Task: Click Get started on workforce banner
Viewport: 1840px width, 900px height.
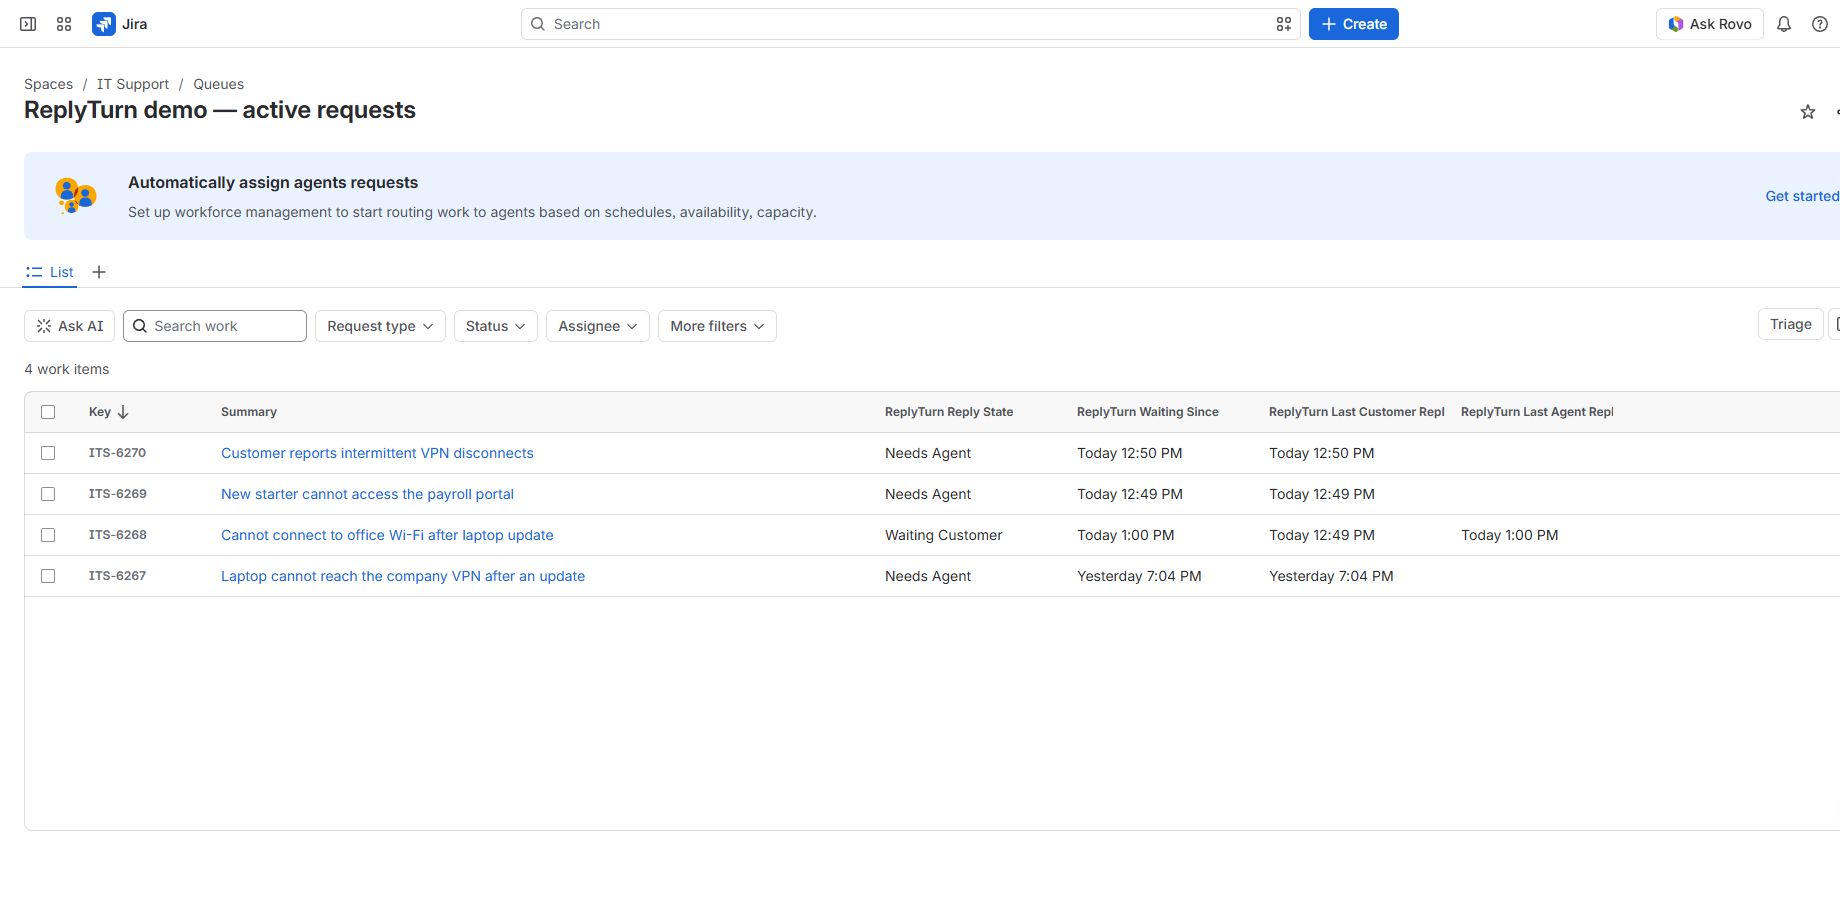Action: tap(1801, 196)
